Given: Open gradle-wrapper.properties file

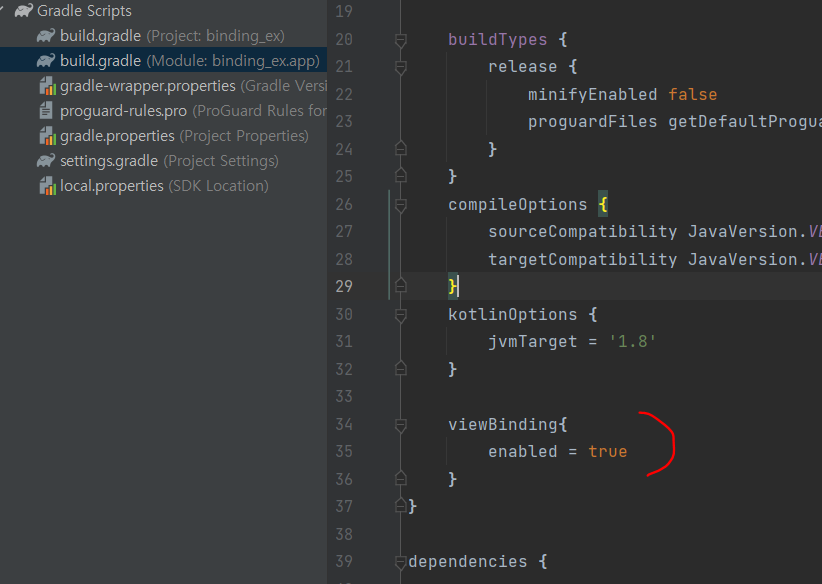Looking at the screenshot, I should 183,85.
